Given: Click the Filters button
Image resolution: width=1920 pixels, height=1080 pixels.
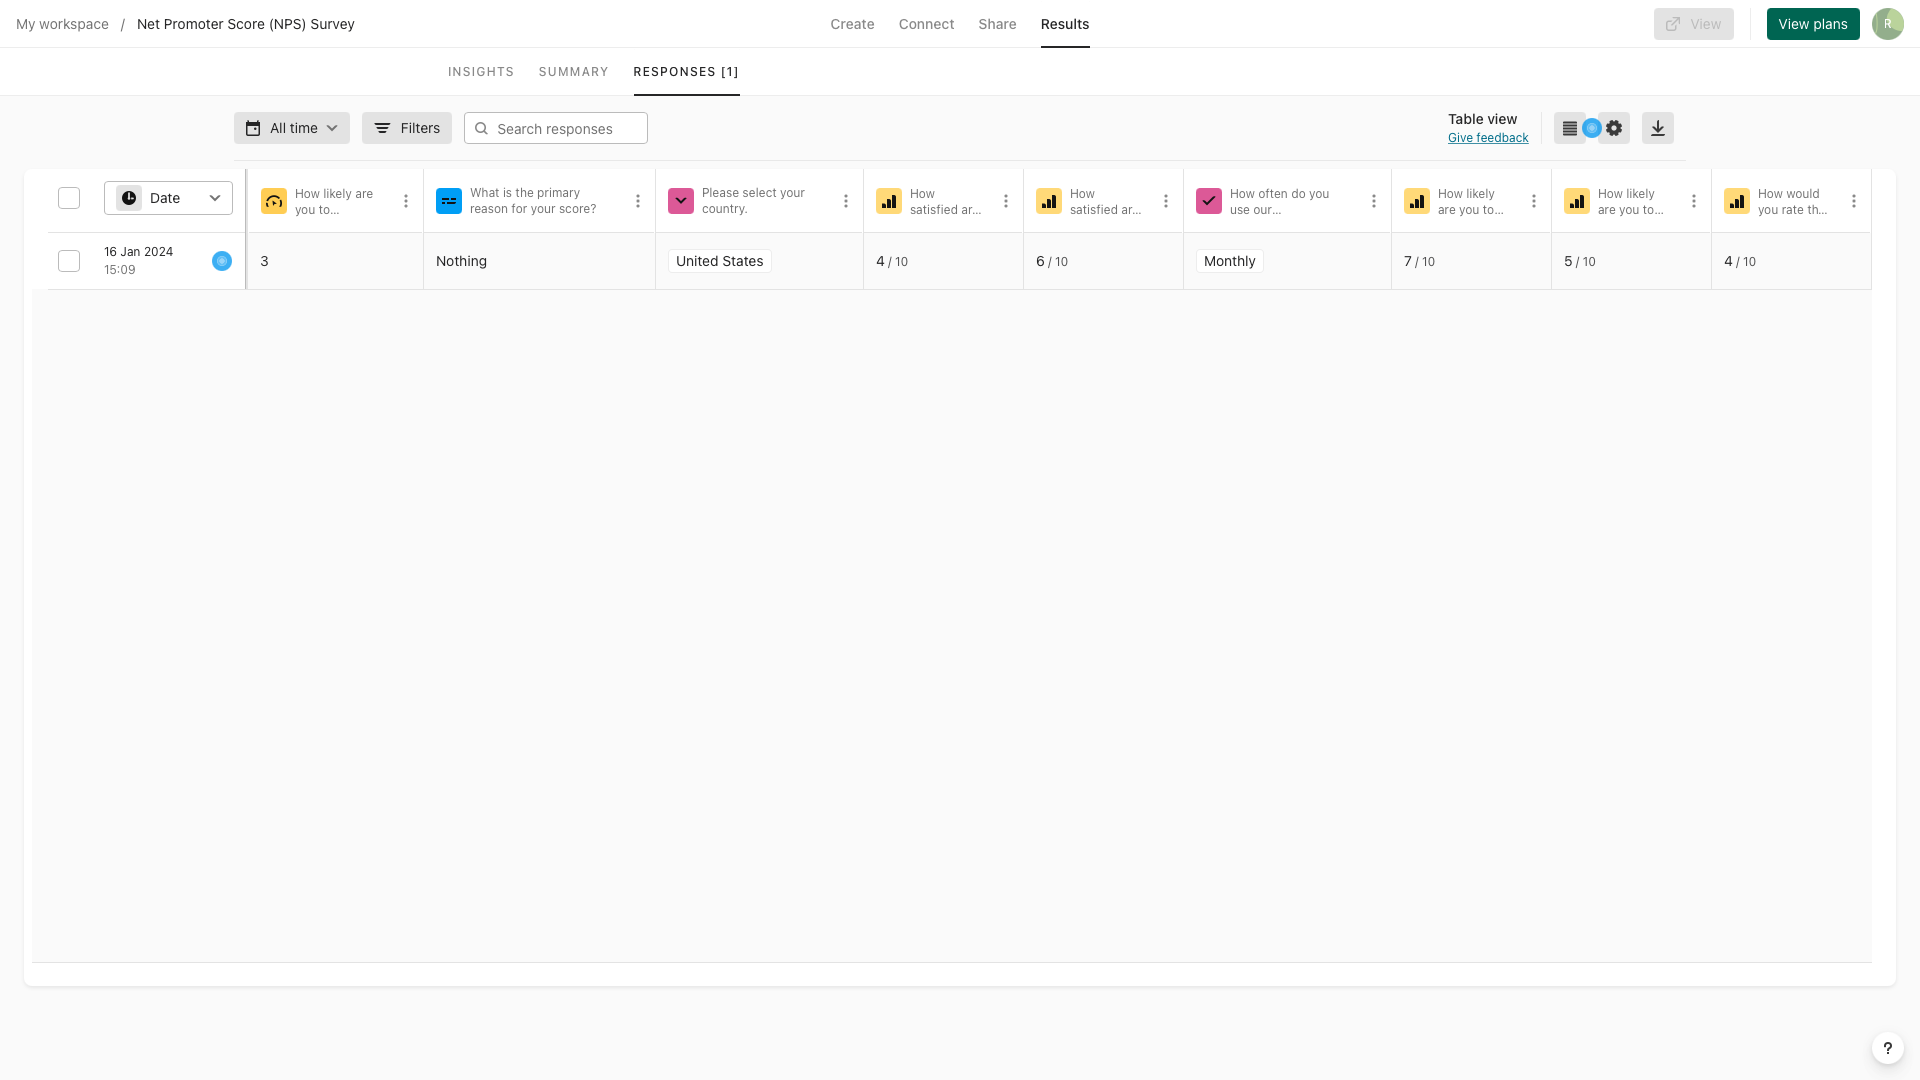Looking at the screenshot, I should pyautogui.click(x=407, y=128).
